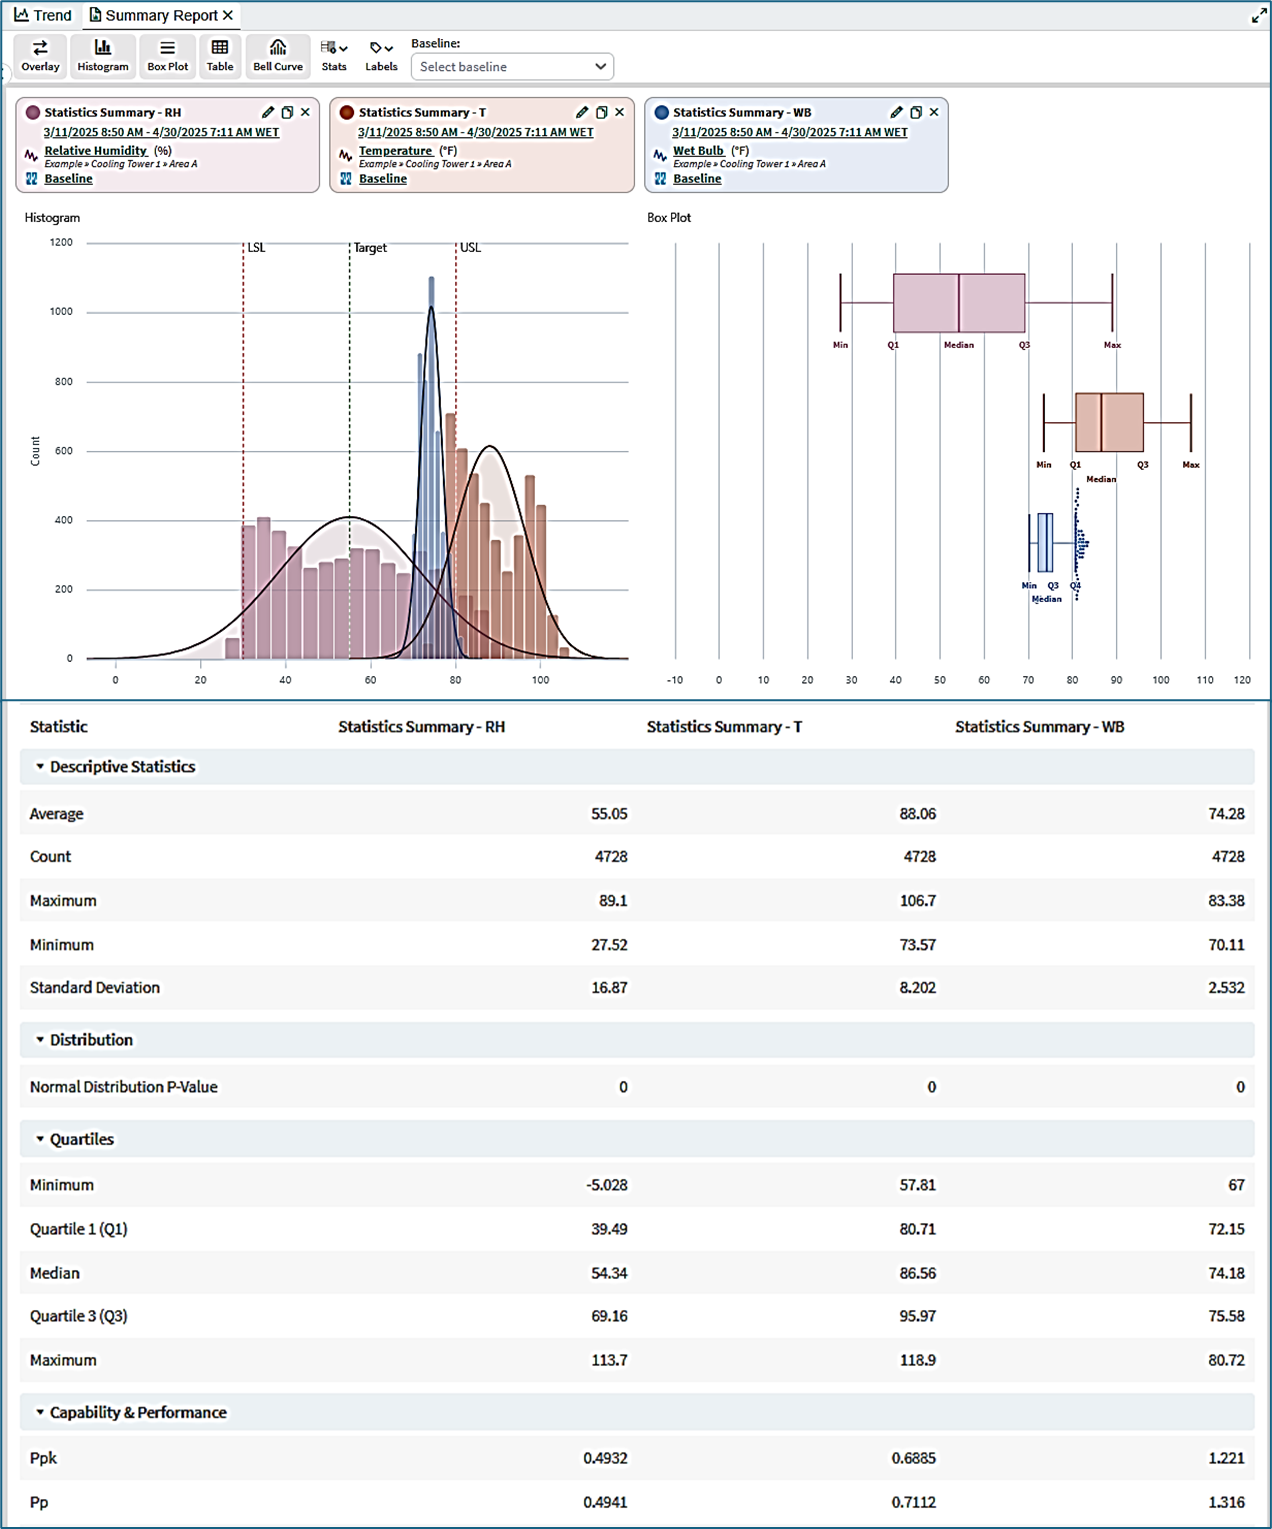This screenshot has height=1529, width=1272.
Task: Switch to the Trend tab
Action: pos(43,15)
